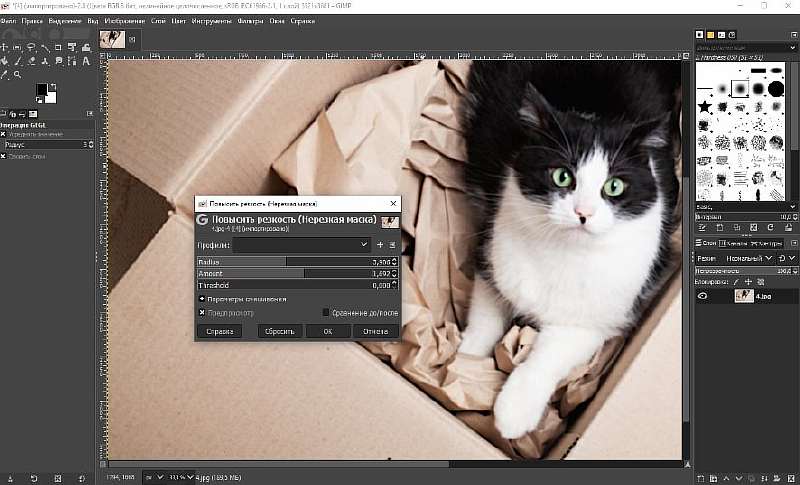The width and height of the screenshot is (800, 485).
Task: Toggle lock alpha channel for layer
Action: click(761, 282)
